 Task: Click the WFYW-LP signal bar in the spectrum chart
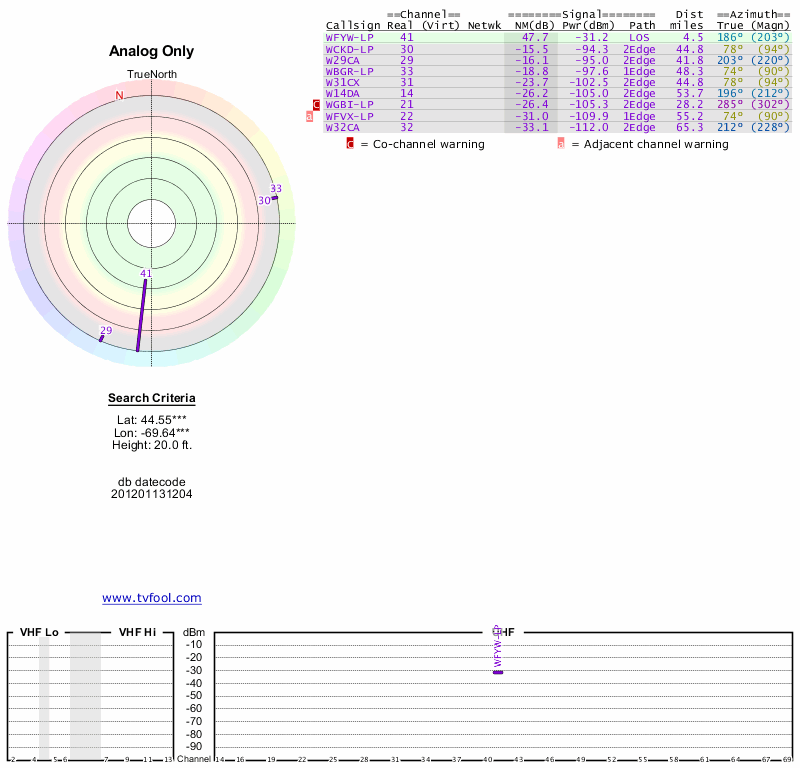pyautogui.click(x=497, y=672)
